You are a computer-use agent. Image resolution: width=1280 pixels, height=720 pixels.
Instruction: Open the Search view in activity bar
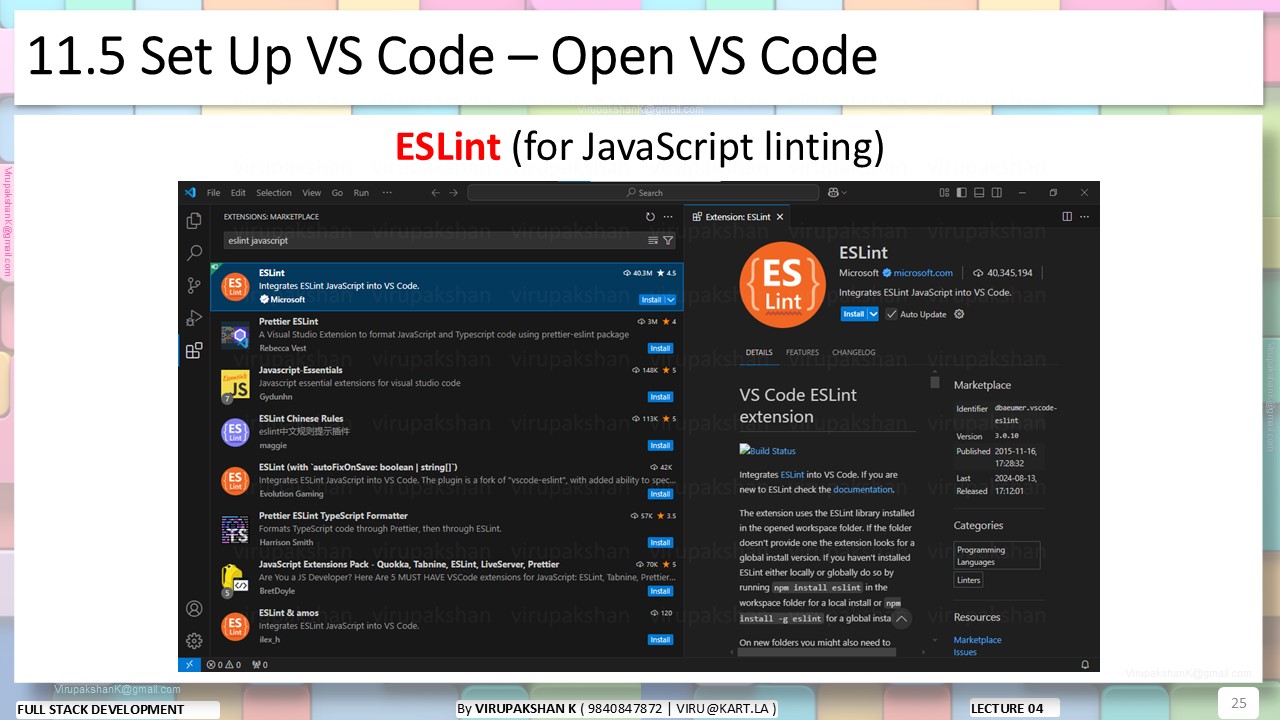tap(194, 253)
